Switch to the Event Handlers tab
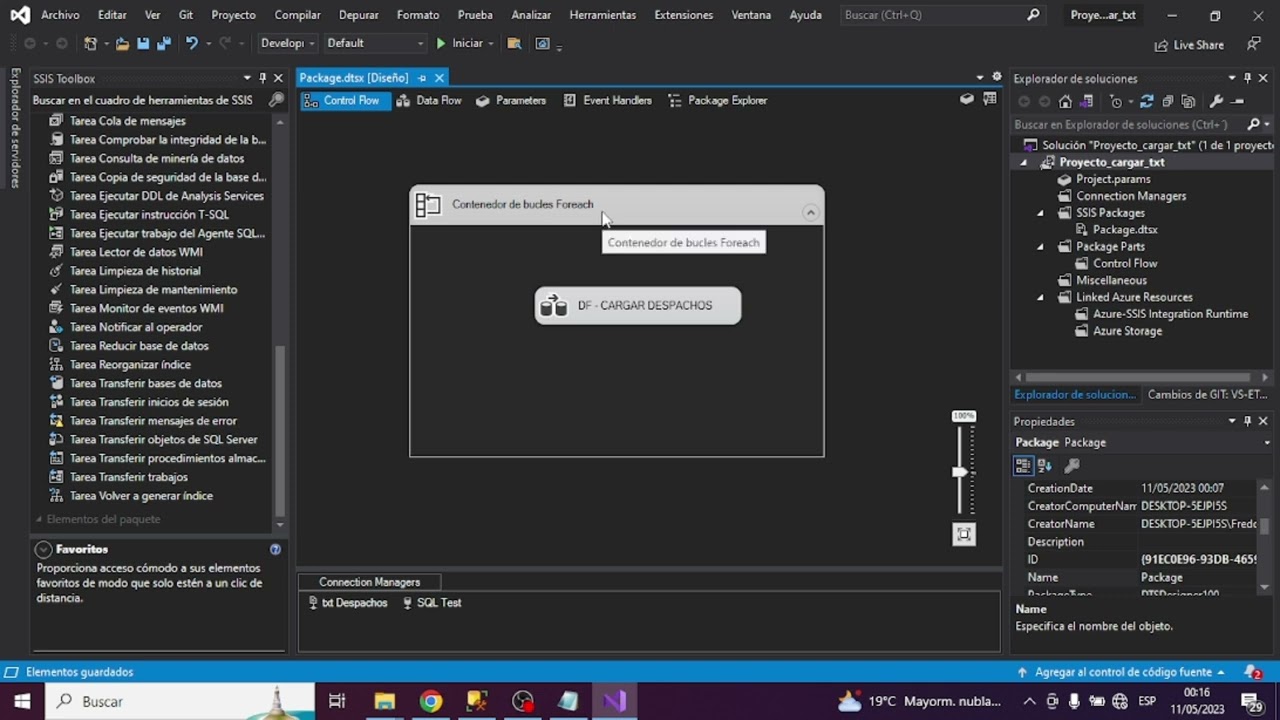Viewport: 1280px width, 720px height. (607, 100)
